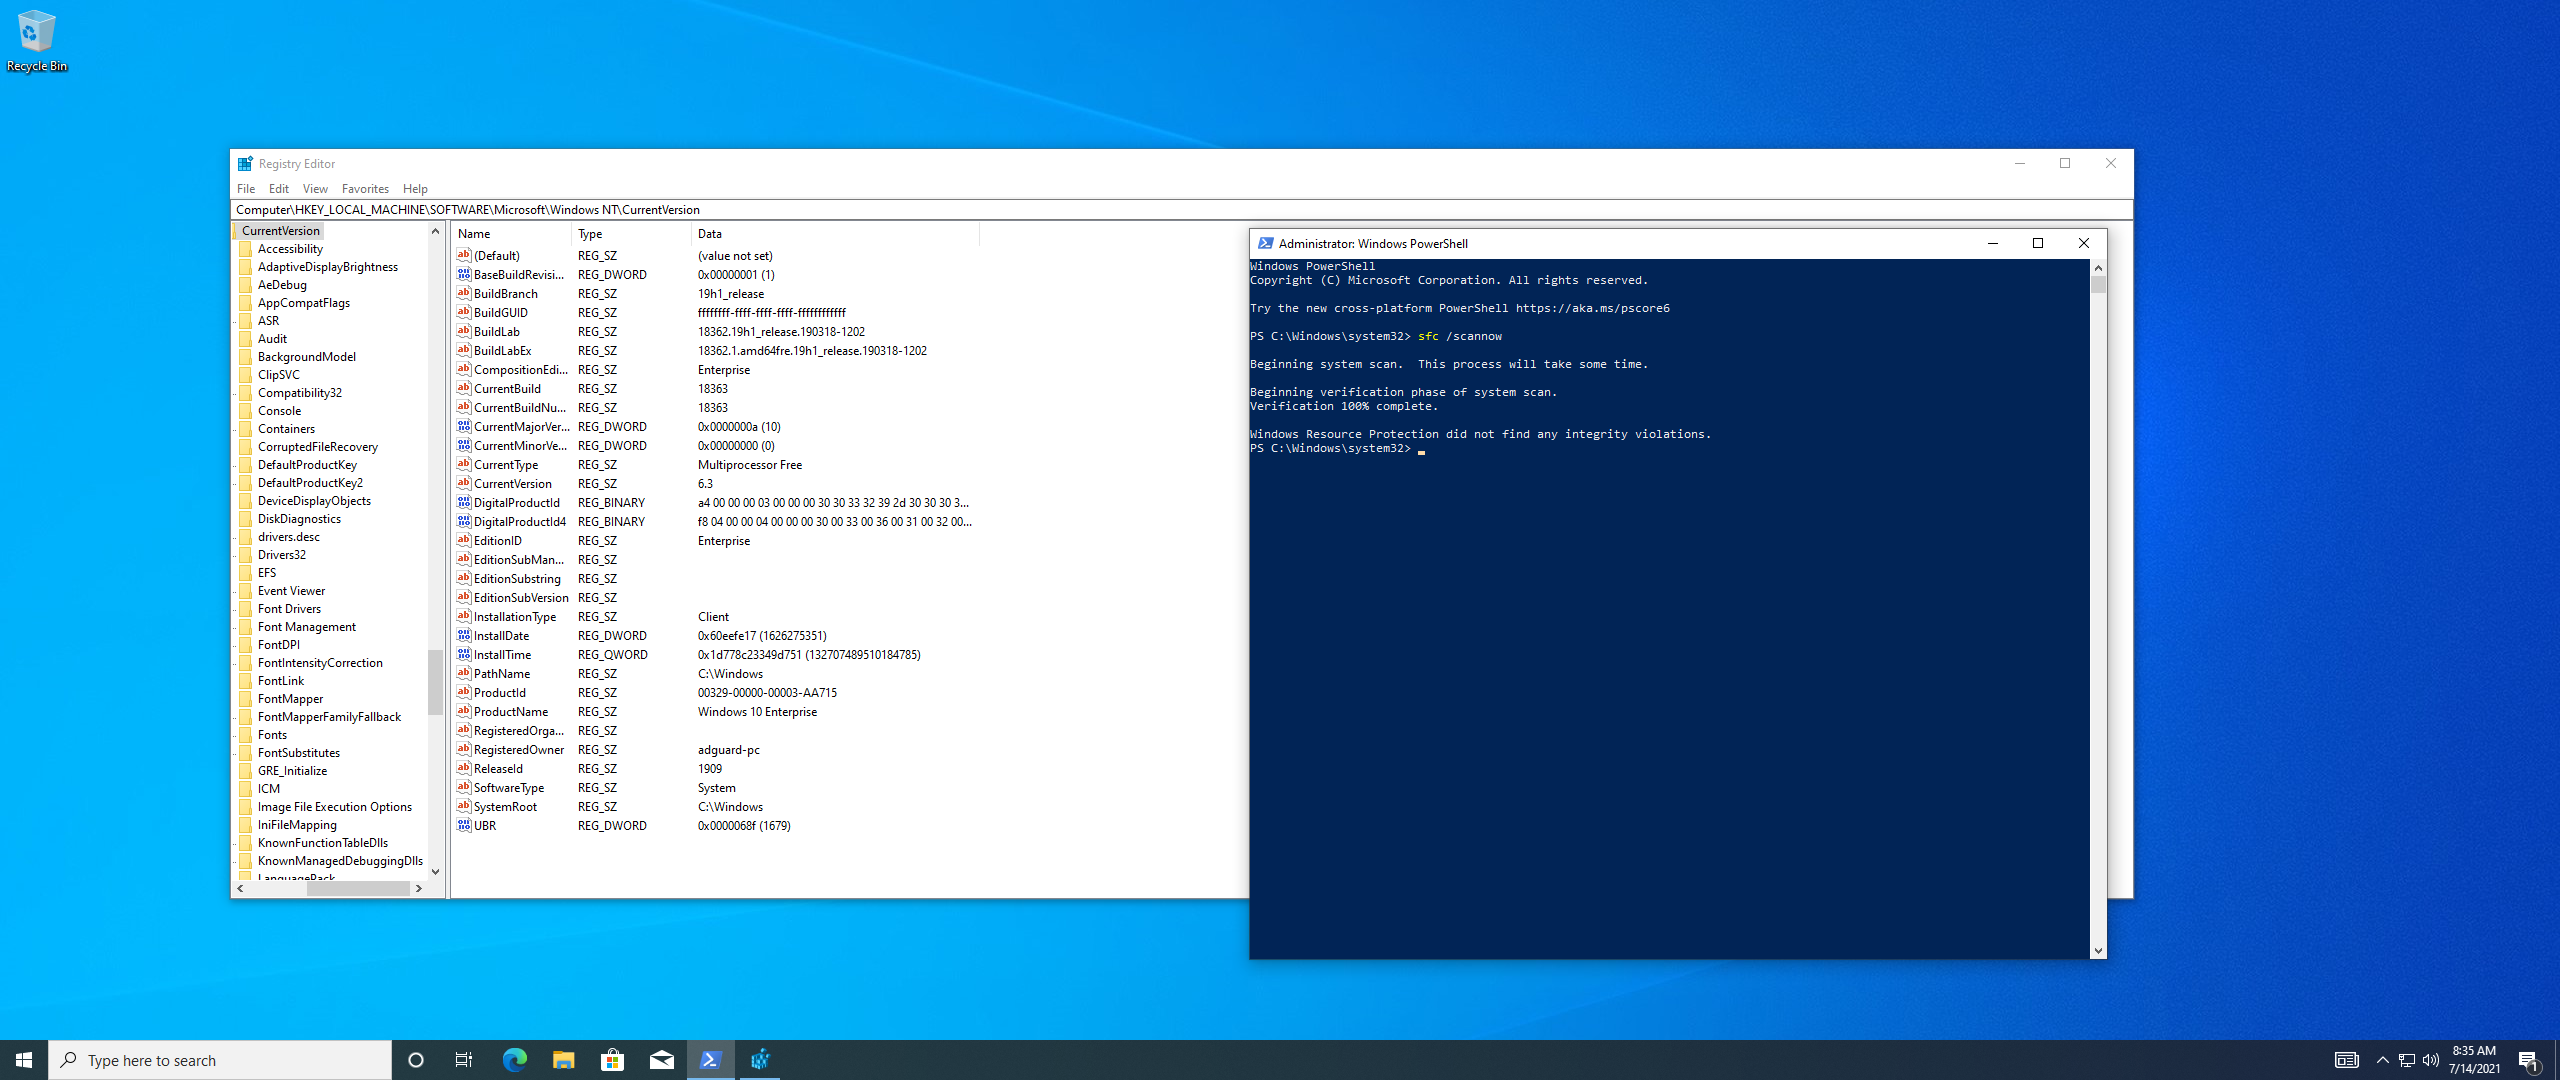Click the 'Windows 10 Enterprise' data cell
2560x1080 pixels.
point(757,712)
